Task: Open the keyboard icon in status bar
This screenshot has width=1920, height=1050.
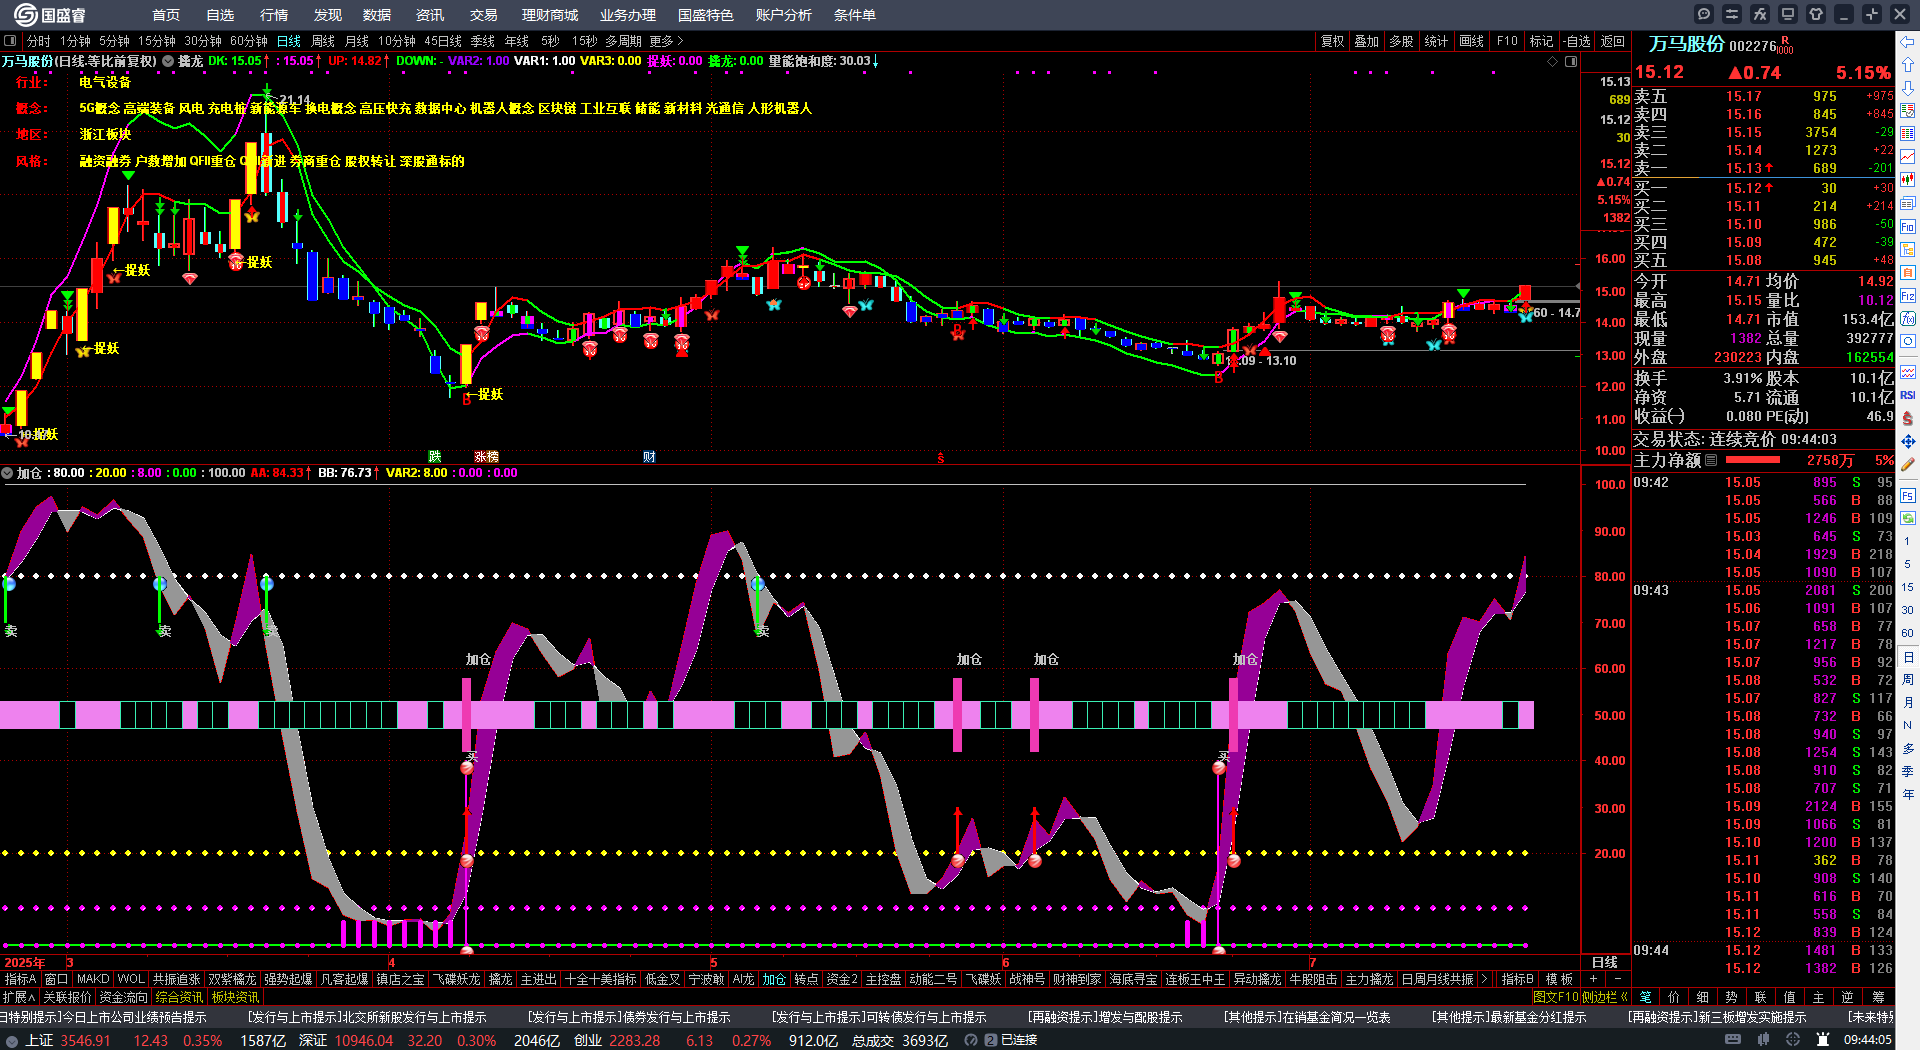Action: click(x=1733, y=1040)
